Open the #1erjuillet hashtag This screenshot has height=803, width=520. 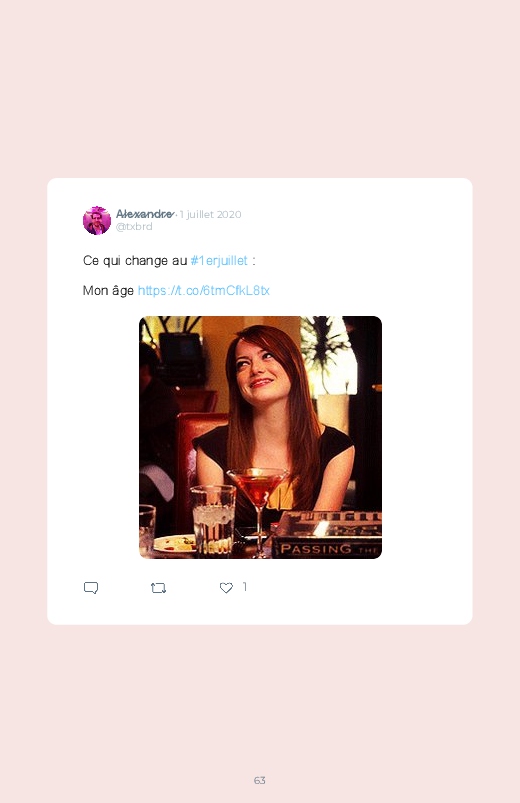pos(219,261)
